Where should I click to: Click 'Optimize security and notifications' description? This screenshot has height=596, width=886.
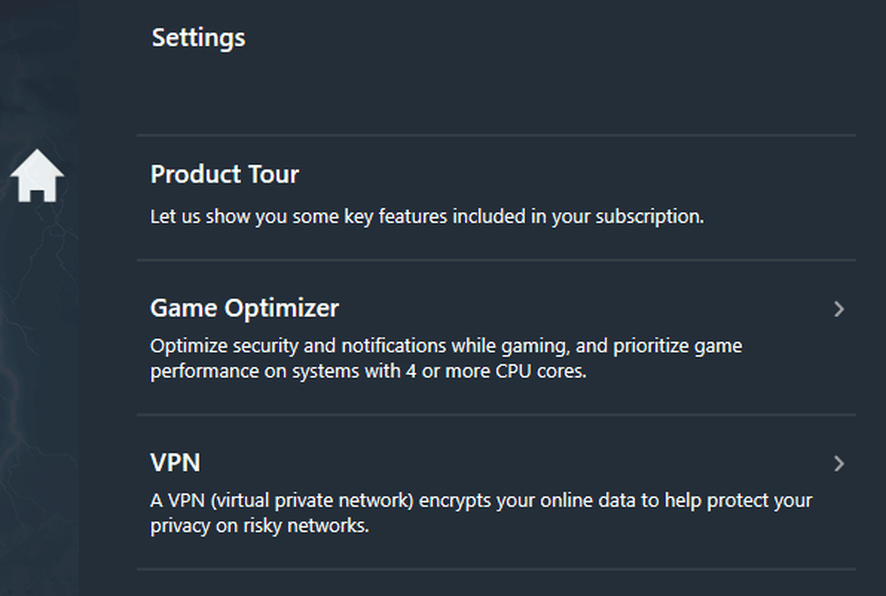[x=297, y=346]
